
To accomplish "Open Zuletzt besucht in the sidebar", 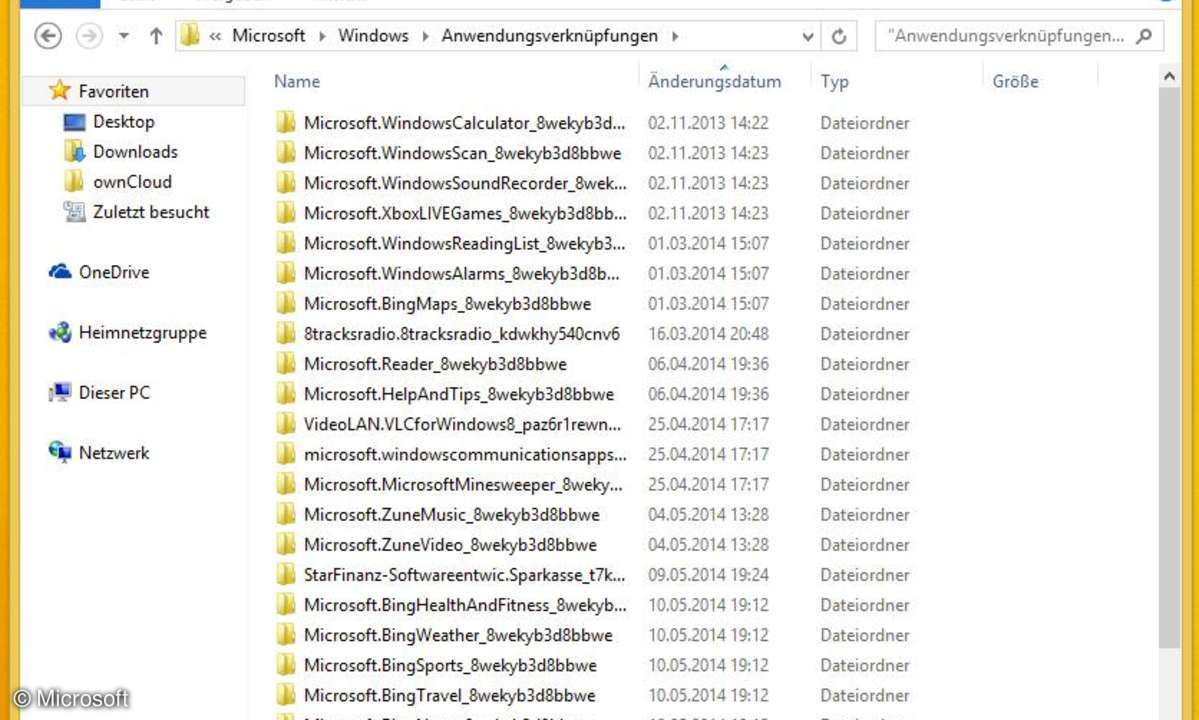I will coord(151,212).
